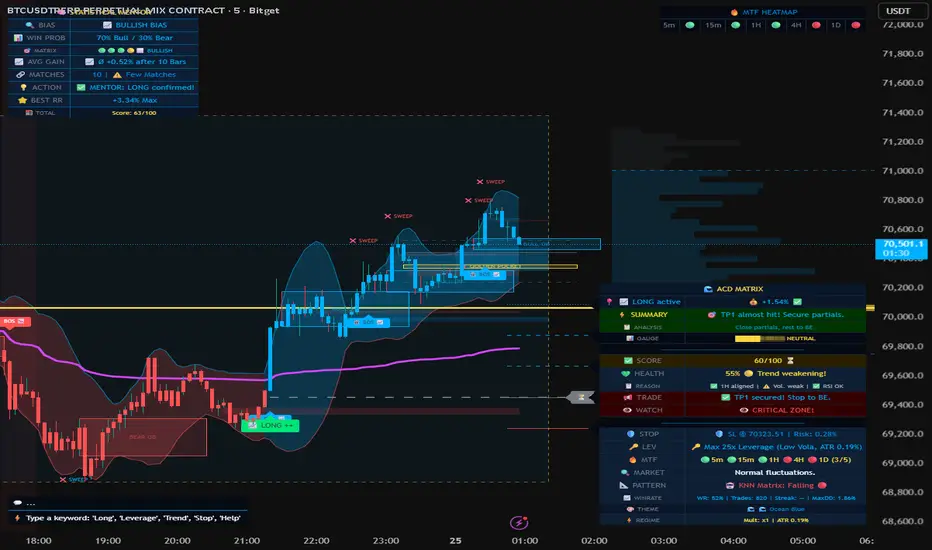Click the red BOS label at left edge

click(15, 321)
